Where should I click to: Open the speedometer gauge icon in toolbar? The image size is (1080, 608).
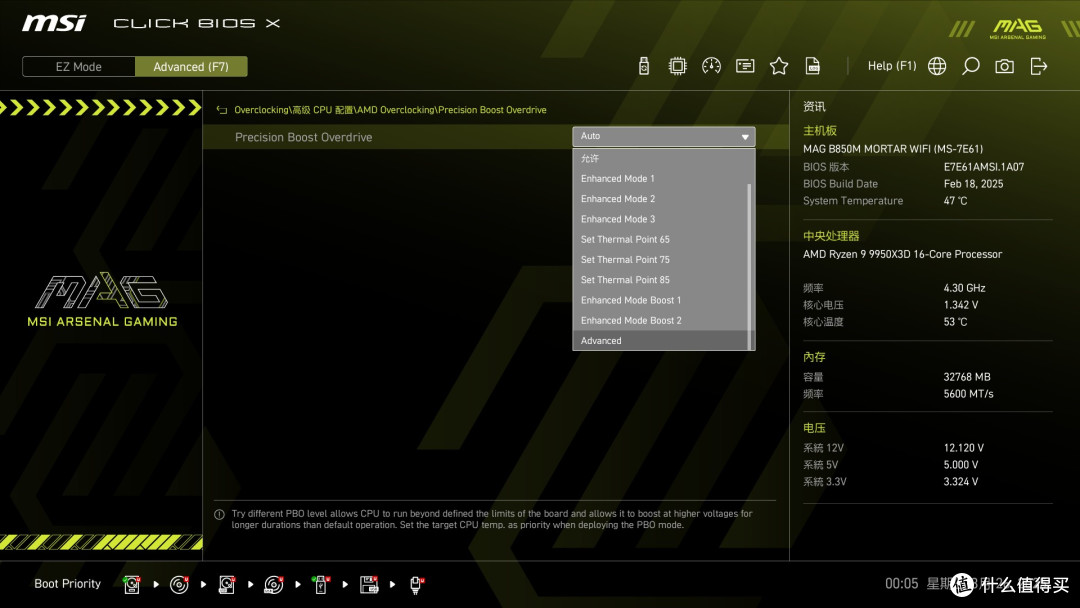pyautogui.click(x=712, y=66)
